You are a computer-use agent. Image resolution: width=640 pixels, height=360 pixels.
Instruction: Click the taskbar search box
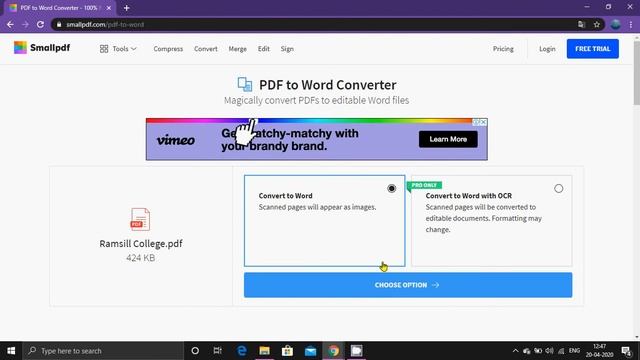coord(103,351)
